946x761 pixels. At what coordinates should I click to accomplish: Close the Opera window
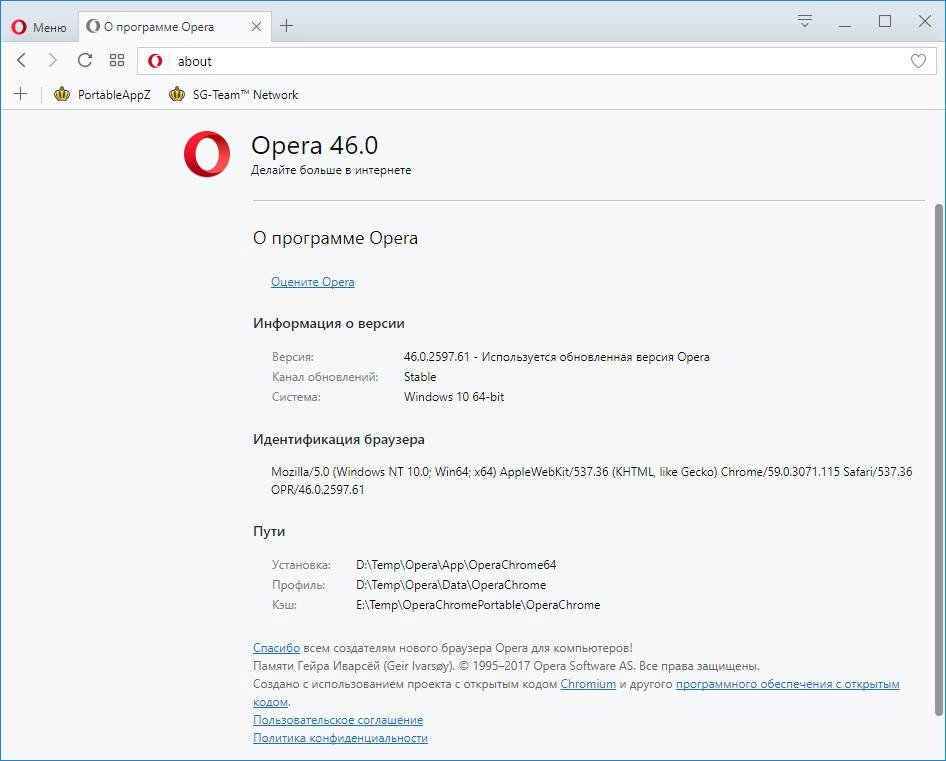pyautogui.click(x=924, y=21)
